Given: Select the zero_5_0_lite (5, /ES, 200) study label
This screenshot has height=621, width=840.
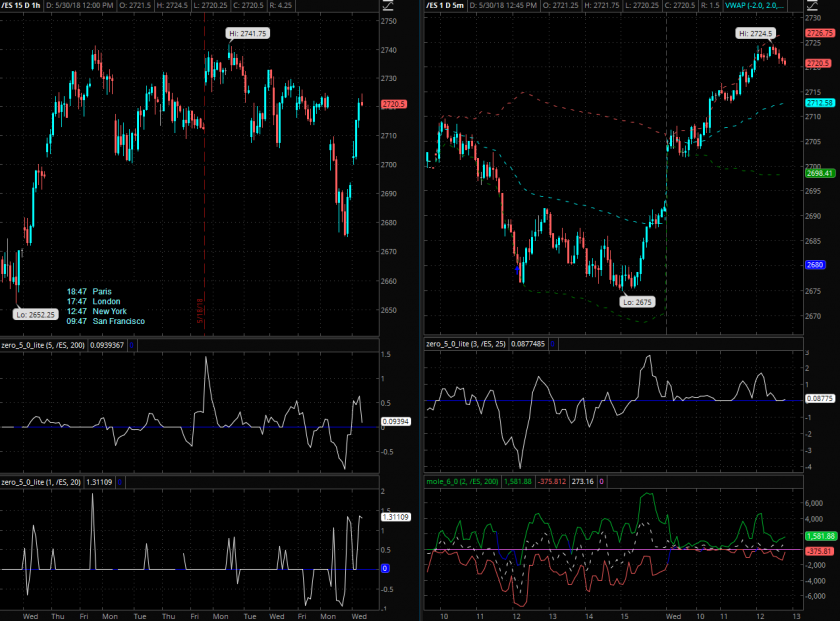Looking at the screenshot, I should [x=43, y=345].
